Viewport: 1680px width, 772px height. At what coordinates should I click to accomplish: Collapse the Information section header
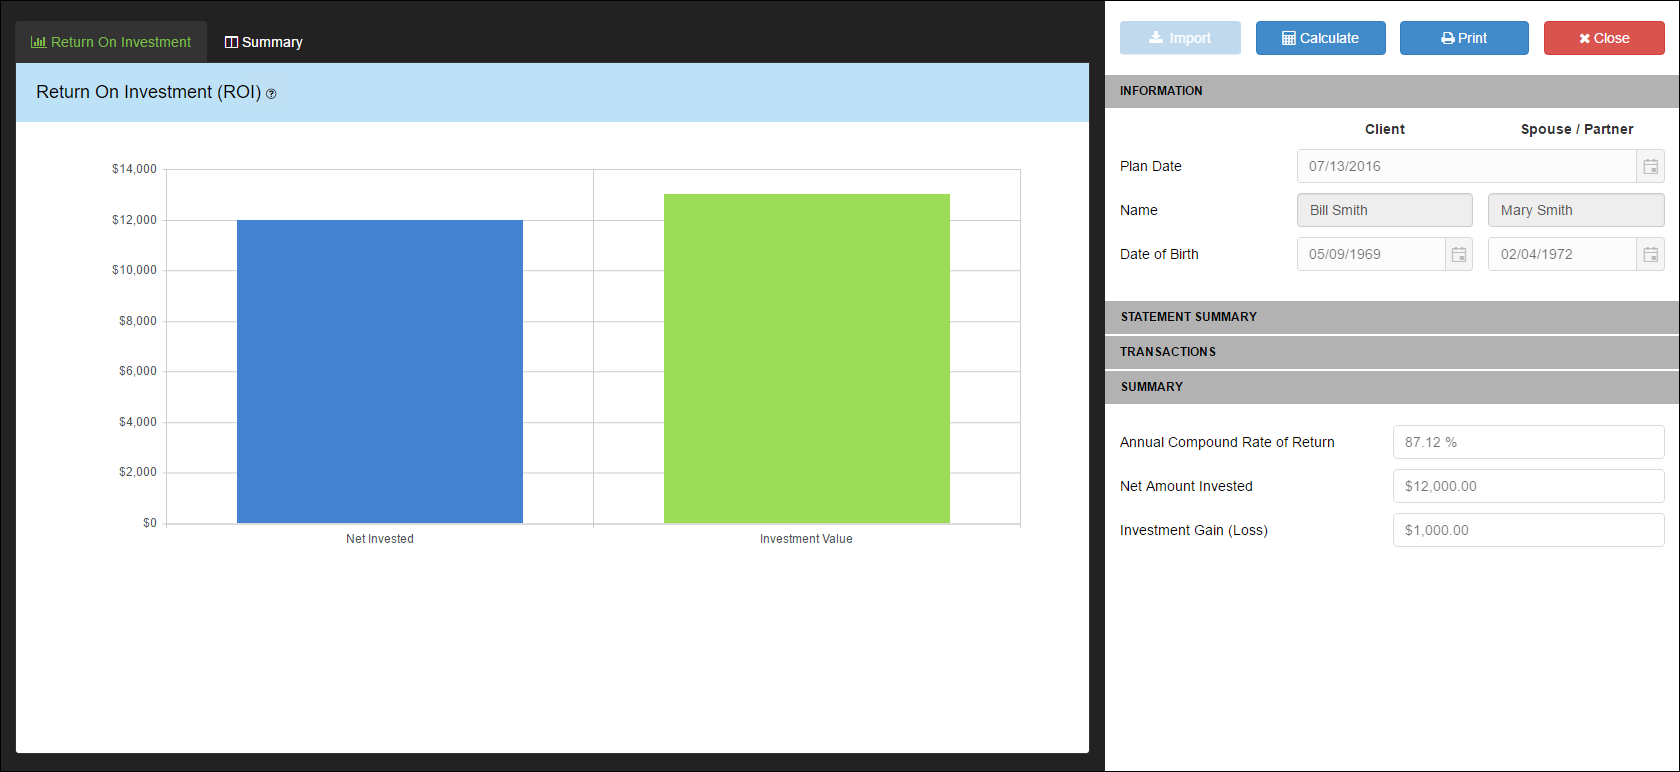[x=1392, y=91]
